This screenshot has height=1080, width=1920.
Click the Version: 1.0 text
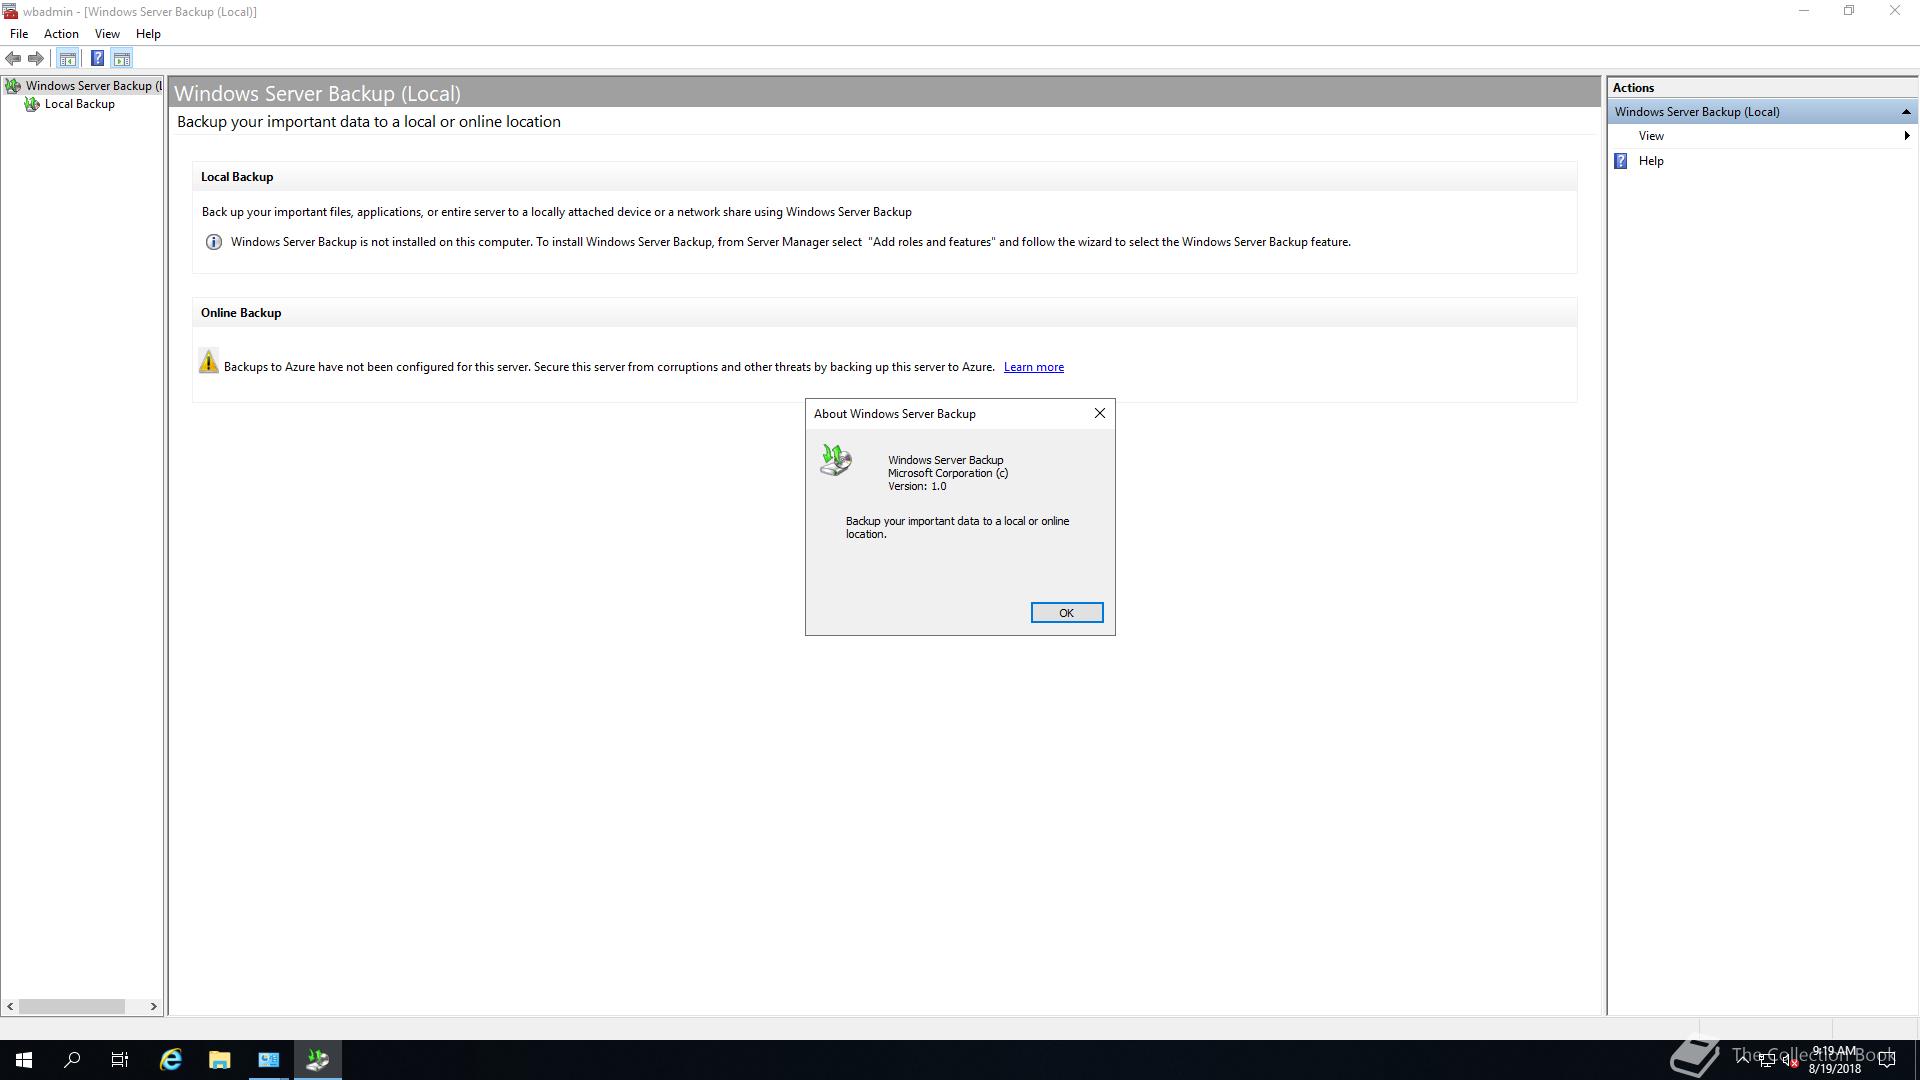917,487
